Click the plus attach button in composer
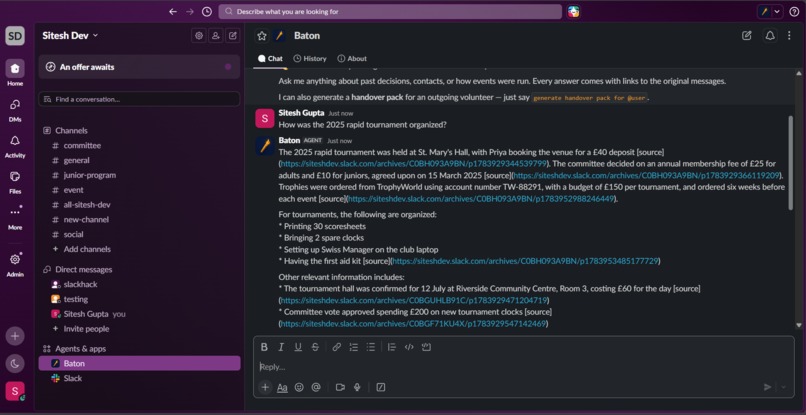Screen dimensions: 806x415 (265, 387)
